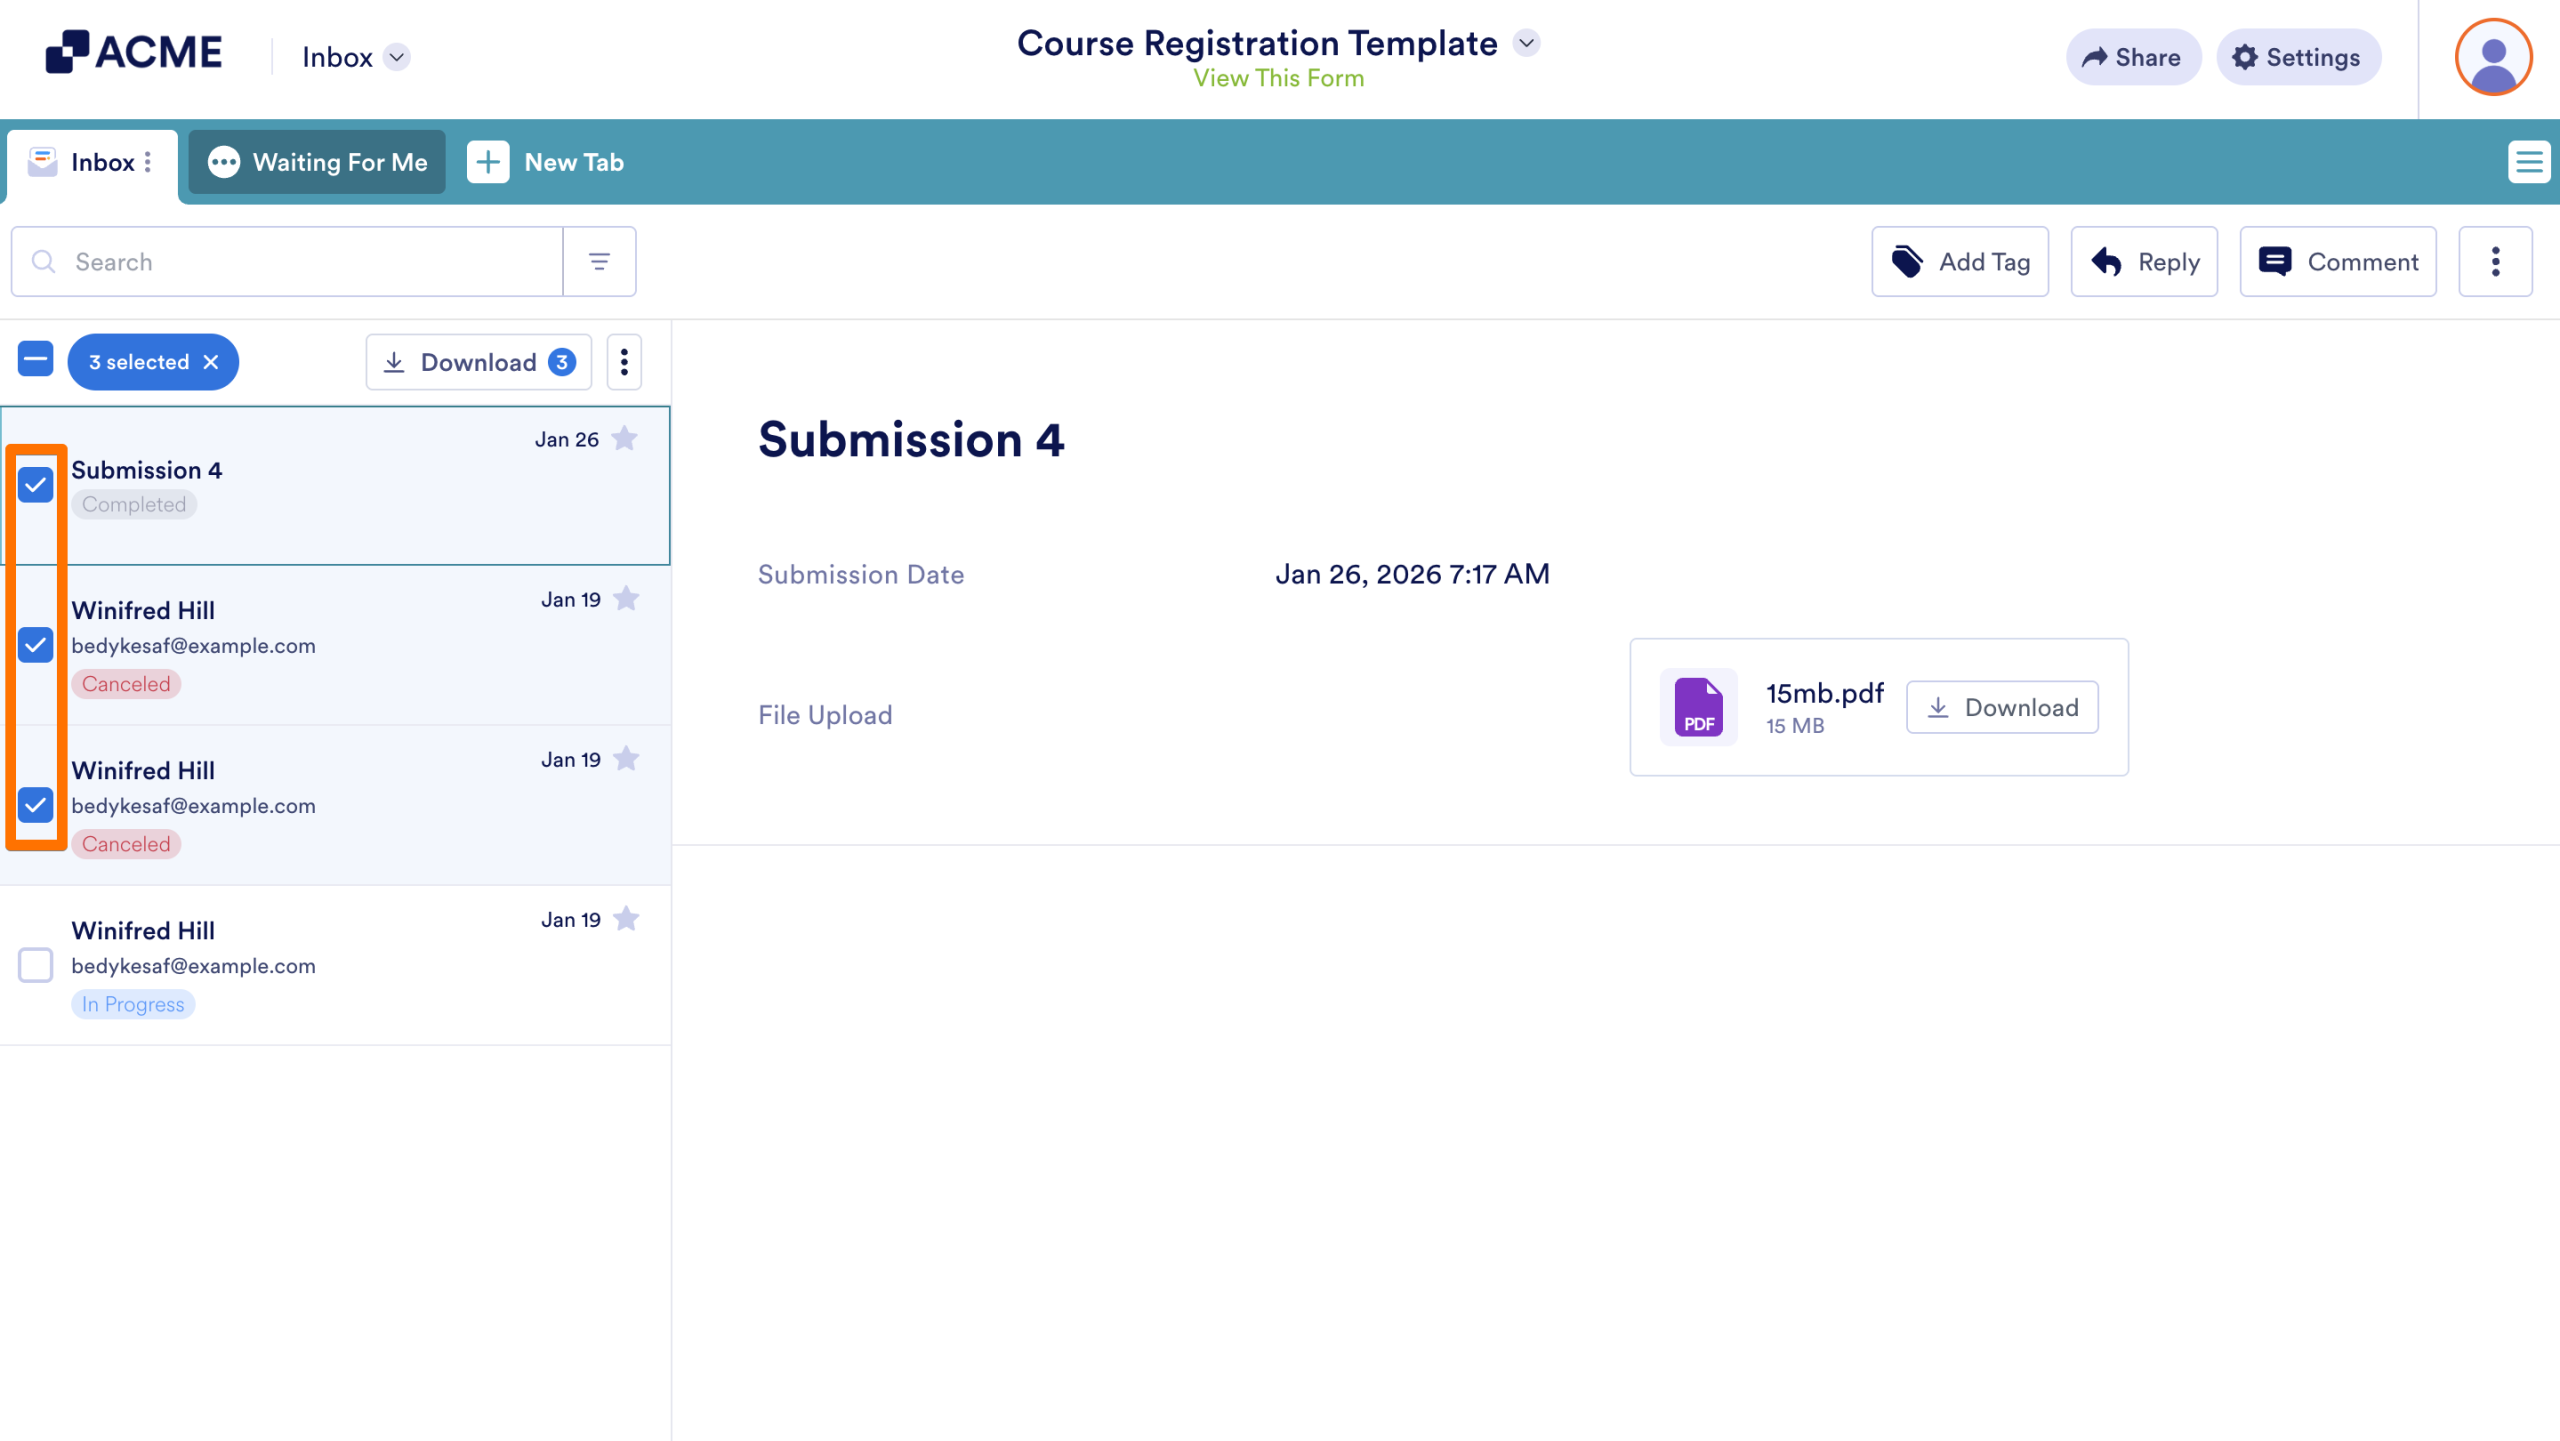Star the In Progress Winifred Hill entry

[626, 919]
